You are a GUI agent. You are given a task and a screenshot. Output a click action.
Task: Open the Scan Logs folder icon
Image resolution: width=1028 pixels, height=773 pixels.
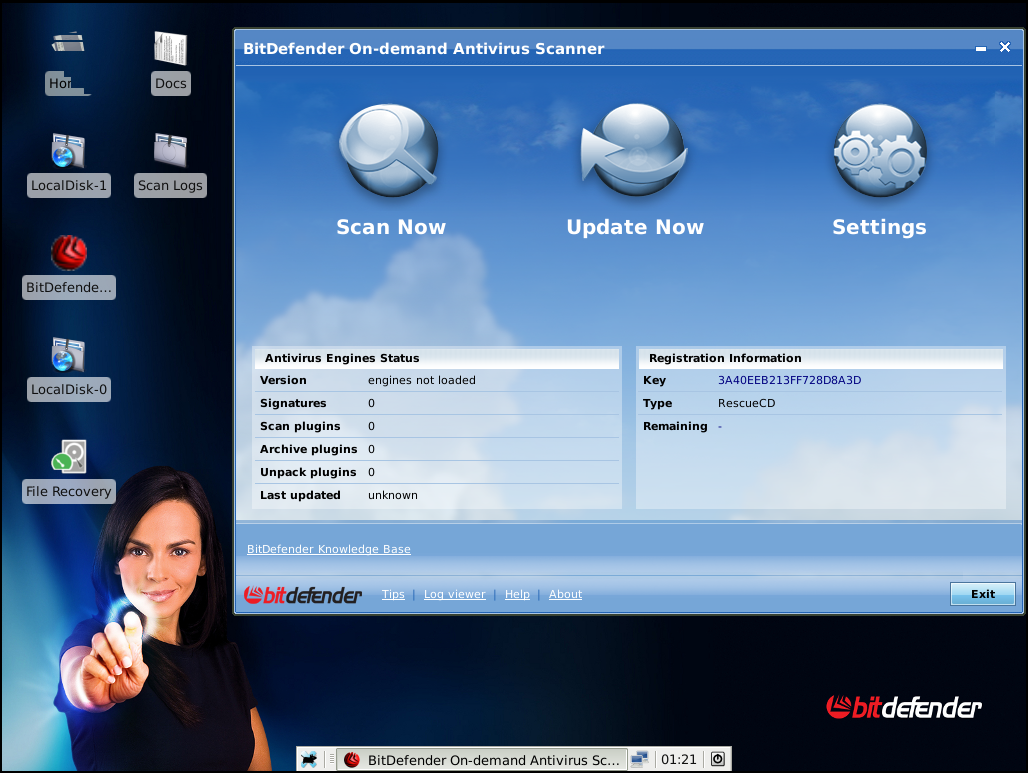170,151
